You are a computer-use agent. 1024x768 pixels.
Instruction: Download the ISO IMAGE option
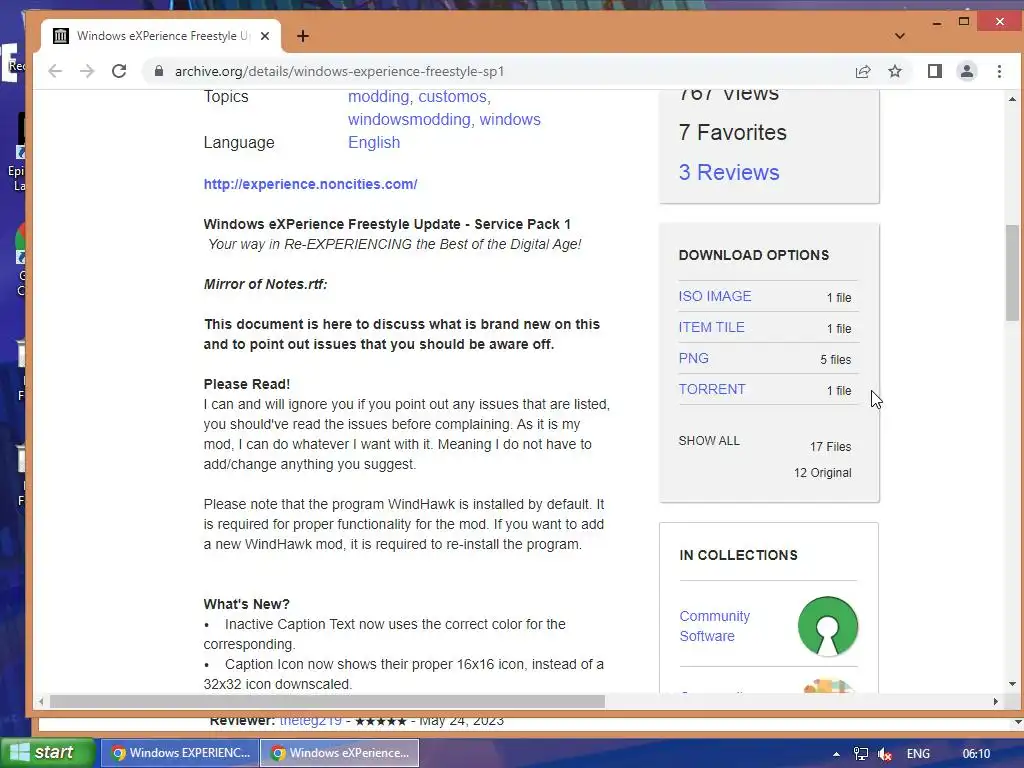[x=714, y=296]
